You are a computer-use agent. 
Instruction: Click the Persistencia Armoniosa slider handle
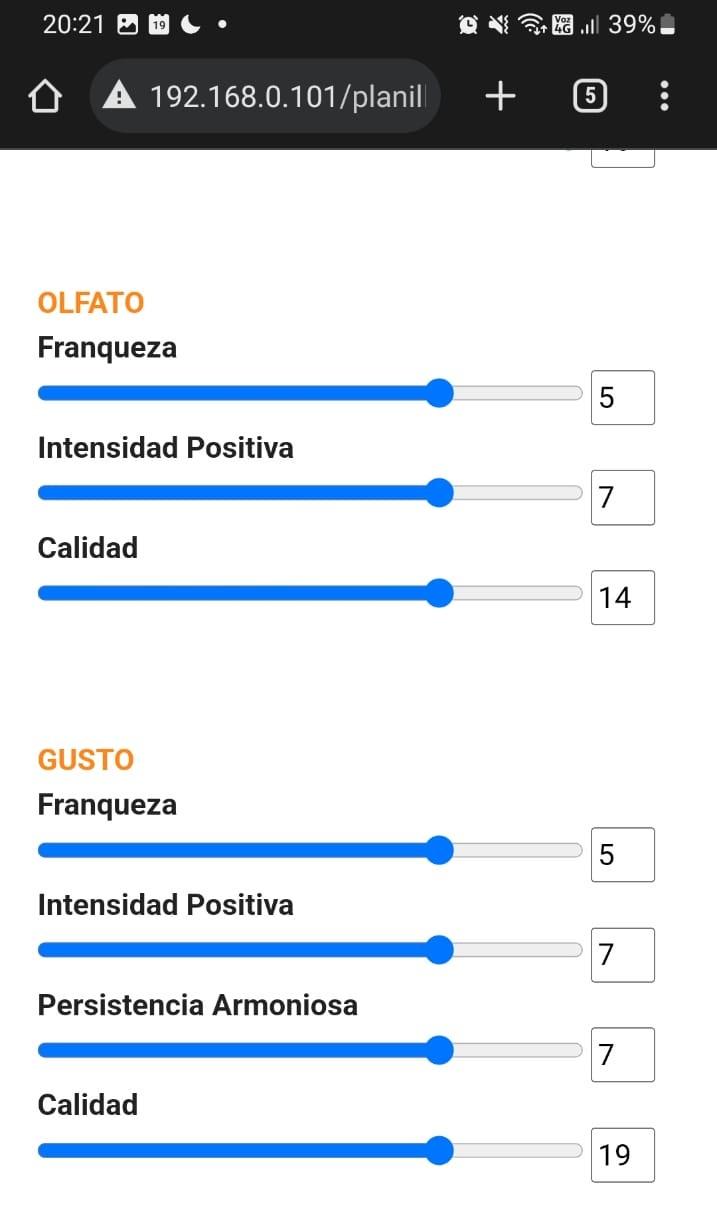[439, 1050]
